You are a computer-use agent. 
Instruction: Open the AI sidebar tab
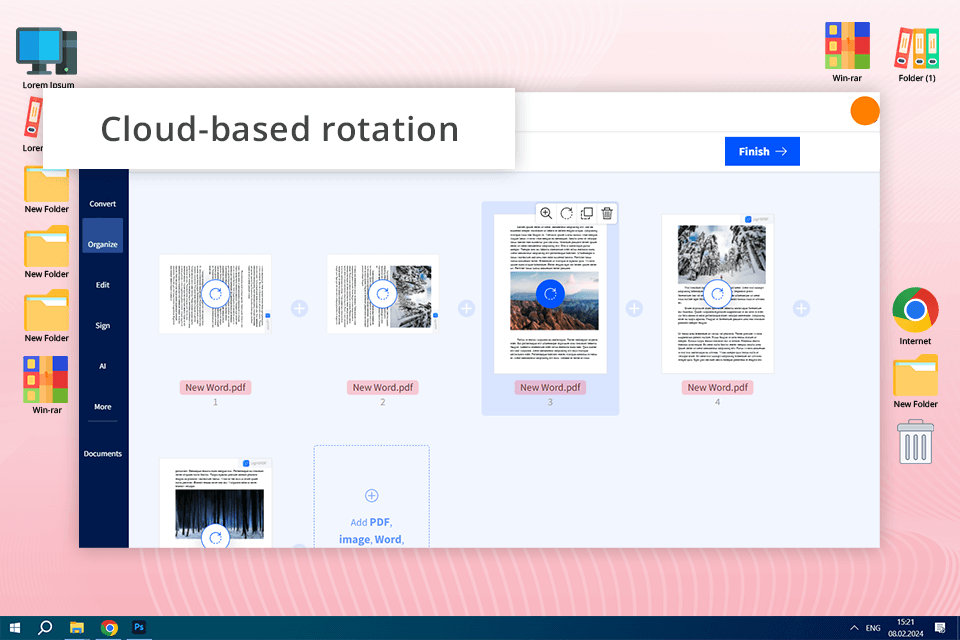(102, 366)
